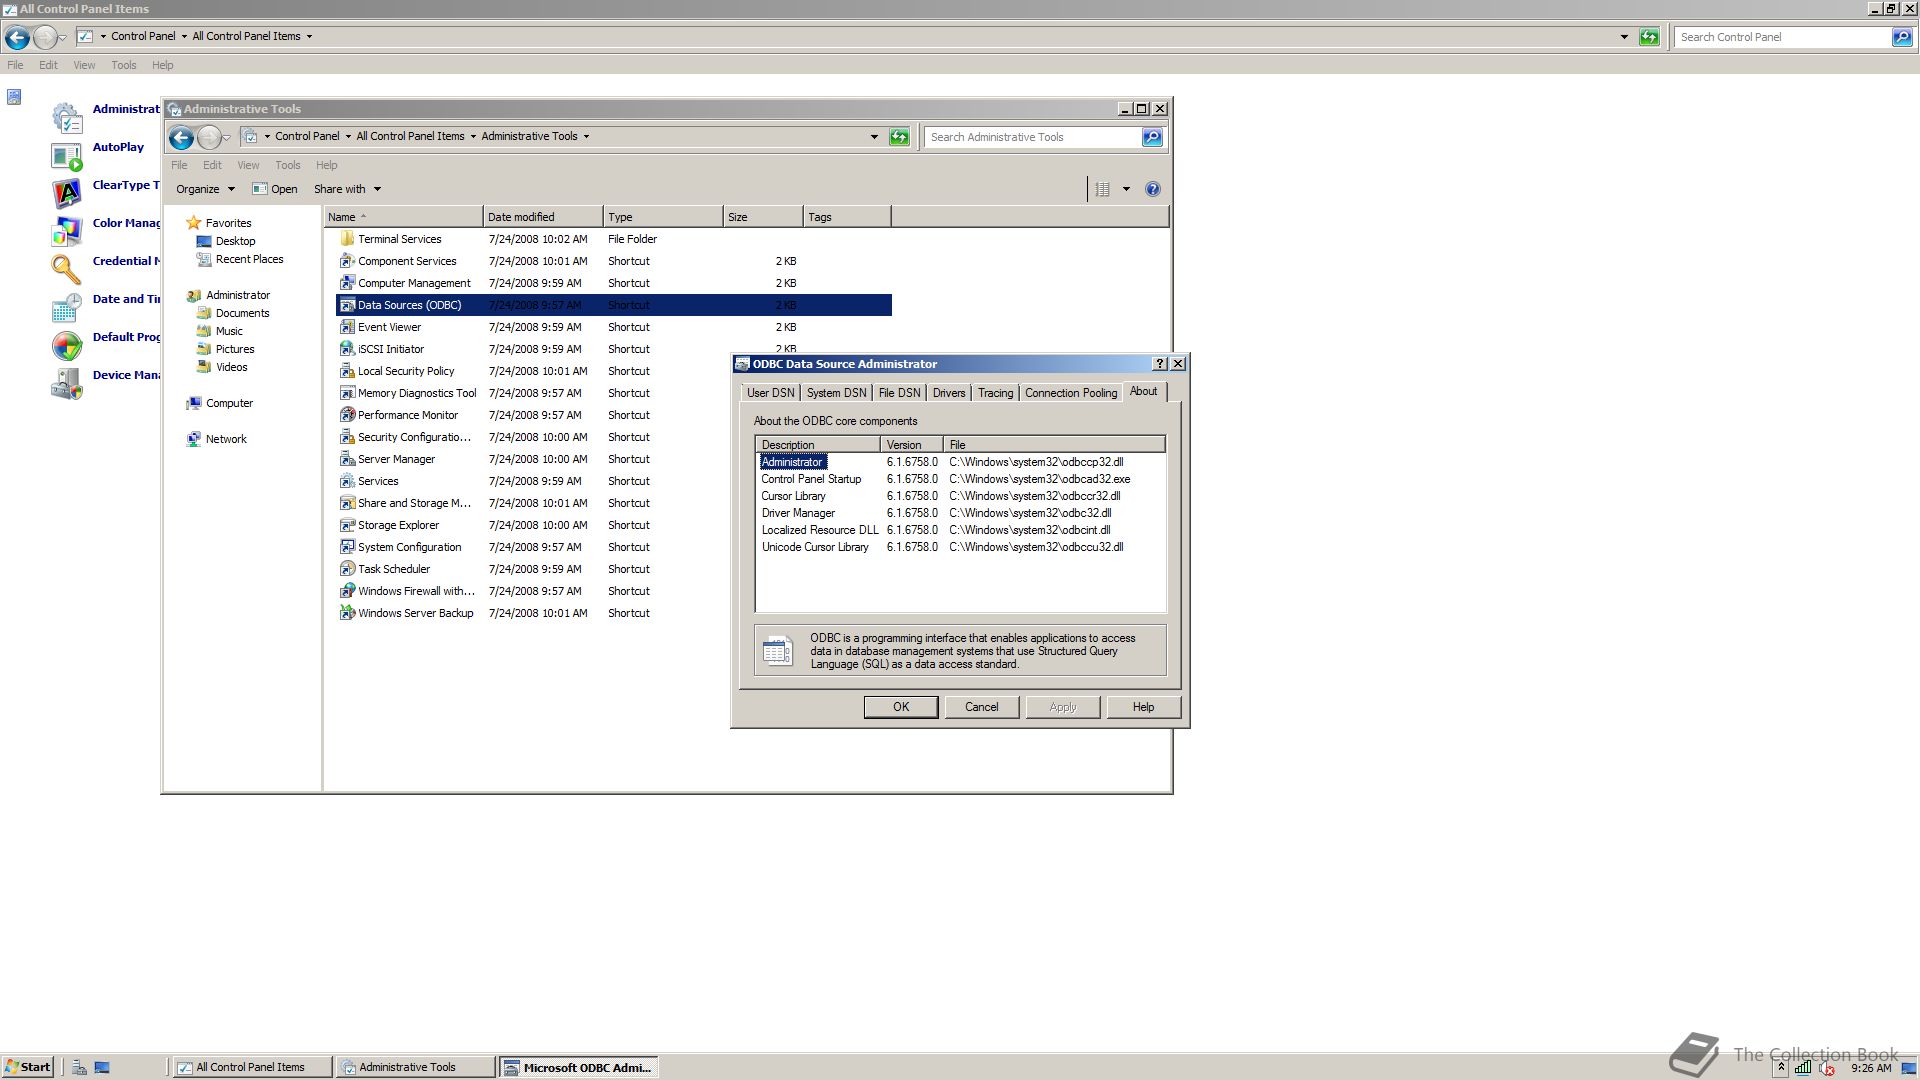Switch to the System DSN tab
Screen dimensions: 1920x1080
(x=836, y=393)
